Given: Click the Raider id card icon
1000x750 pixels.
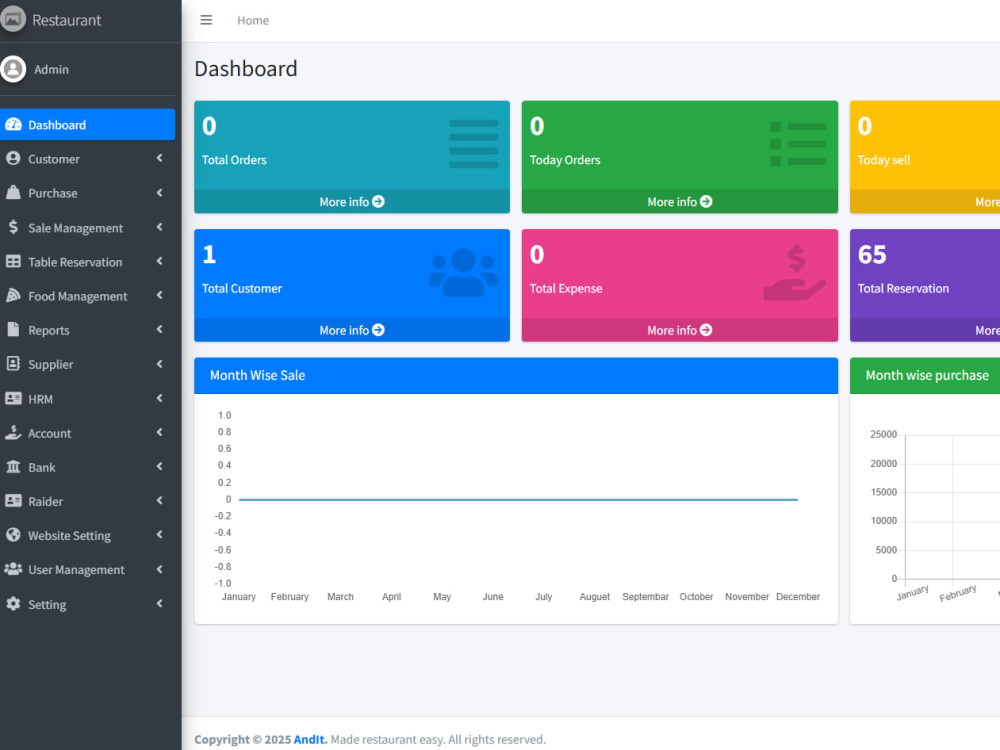Looking at the screenshot, I should (13, 501).
